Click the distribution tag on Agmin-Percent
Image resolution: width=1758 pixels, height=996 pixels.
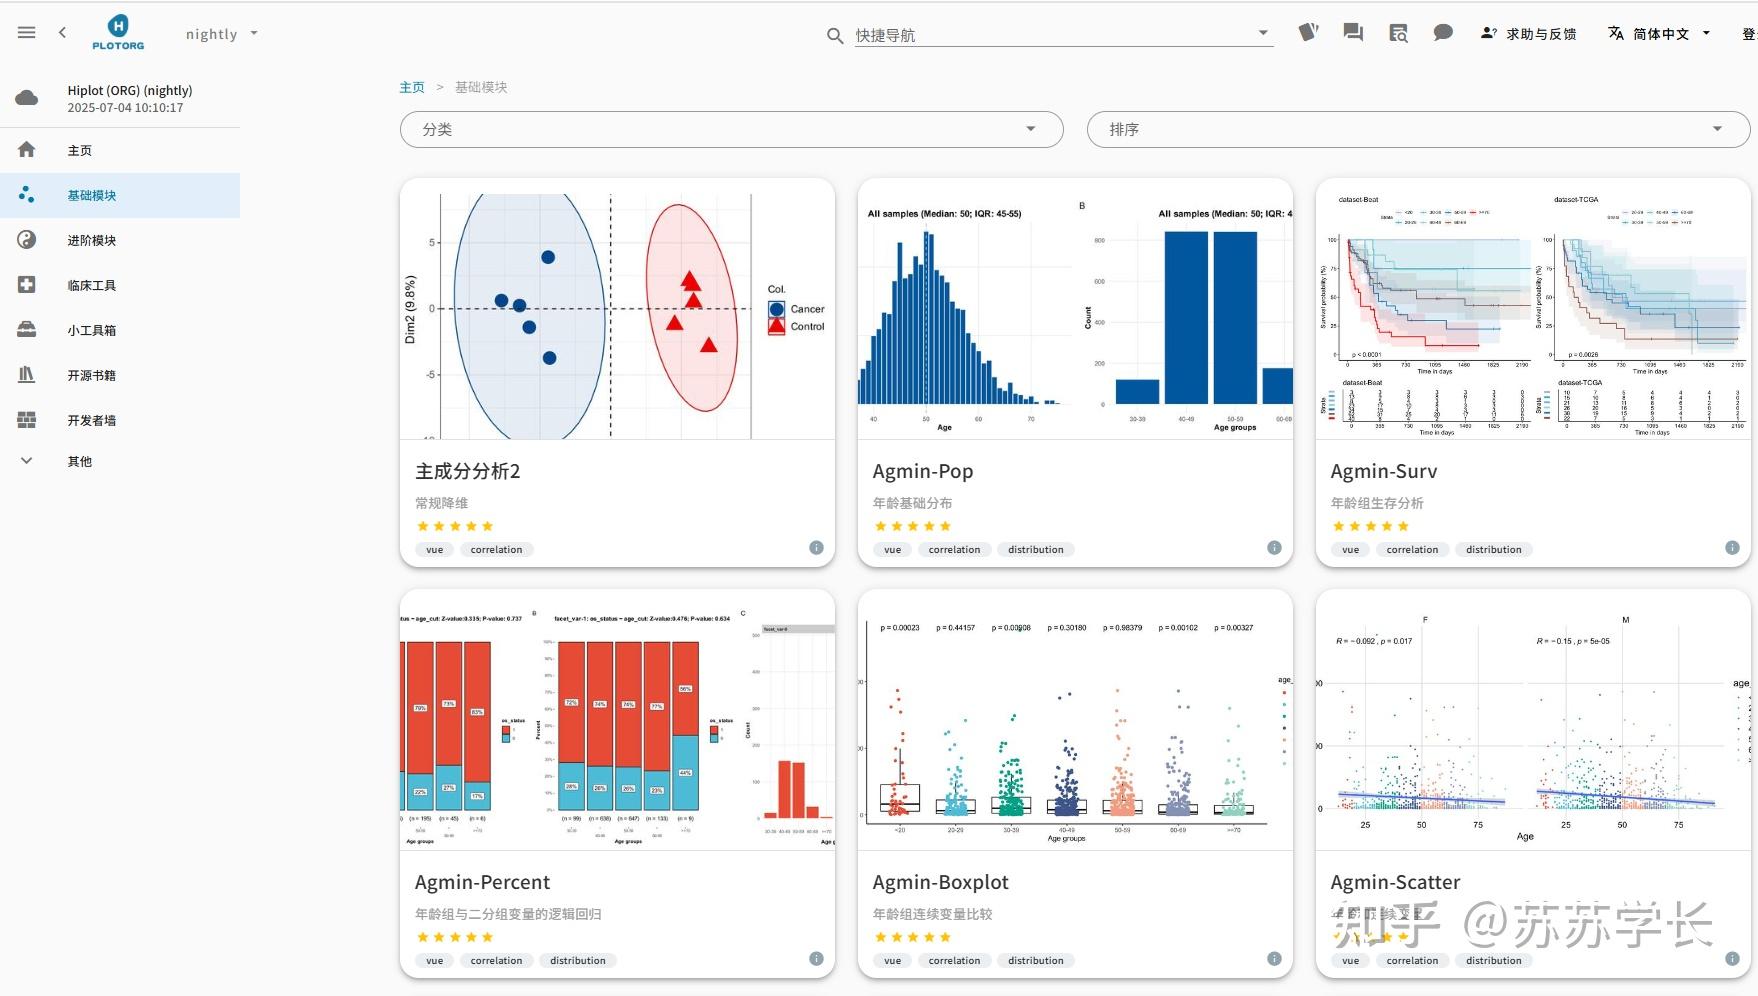tap(578, 960)
